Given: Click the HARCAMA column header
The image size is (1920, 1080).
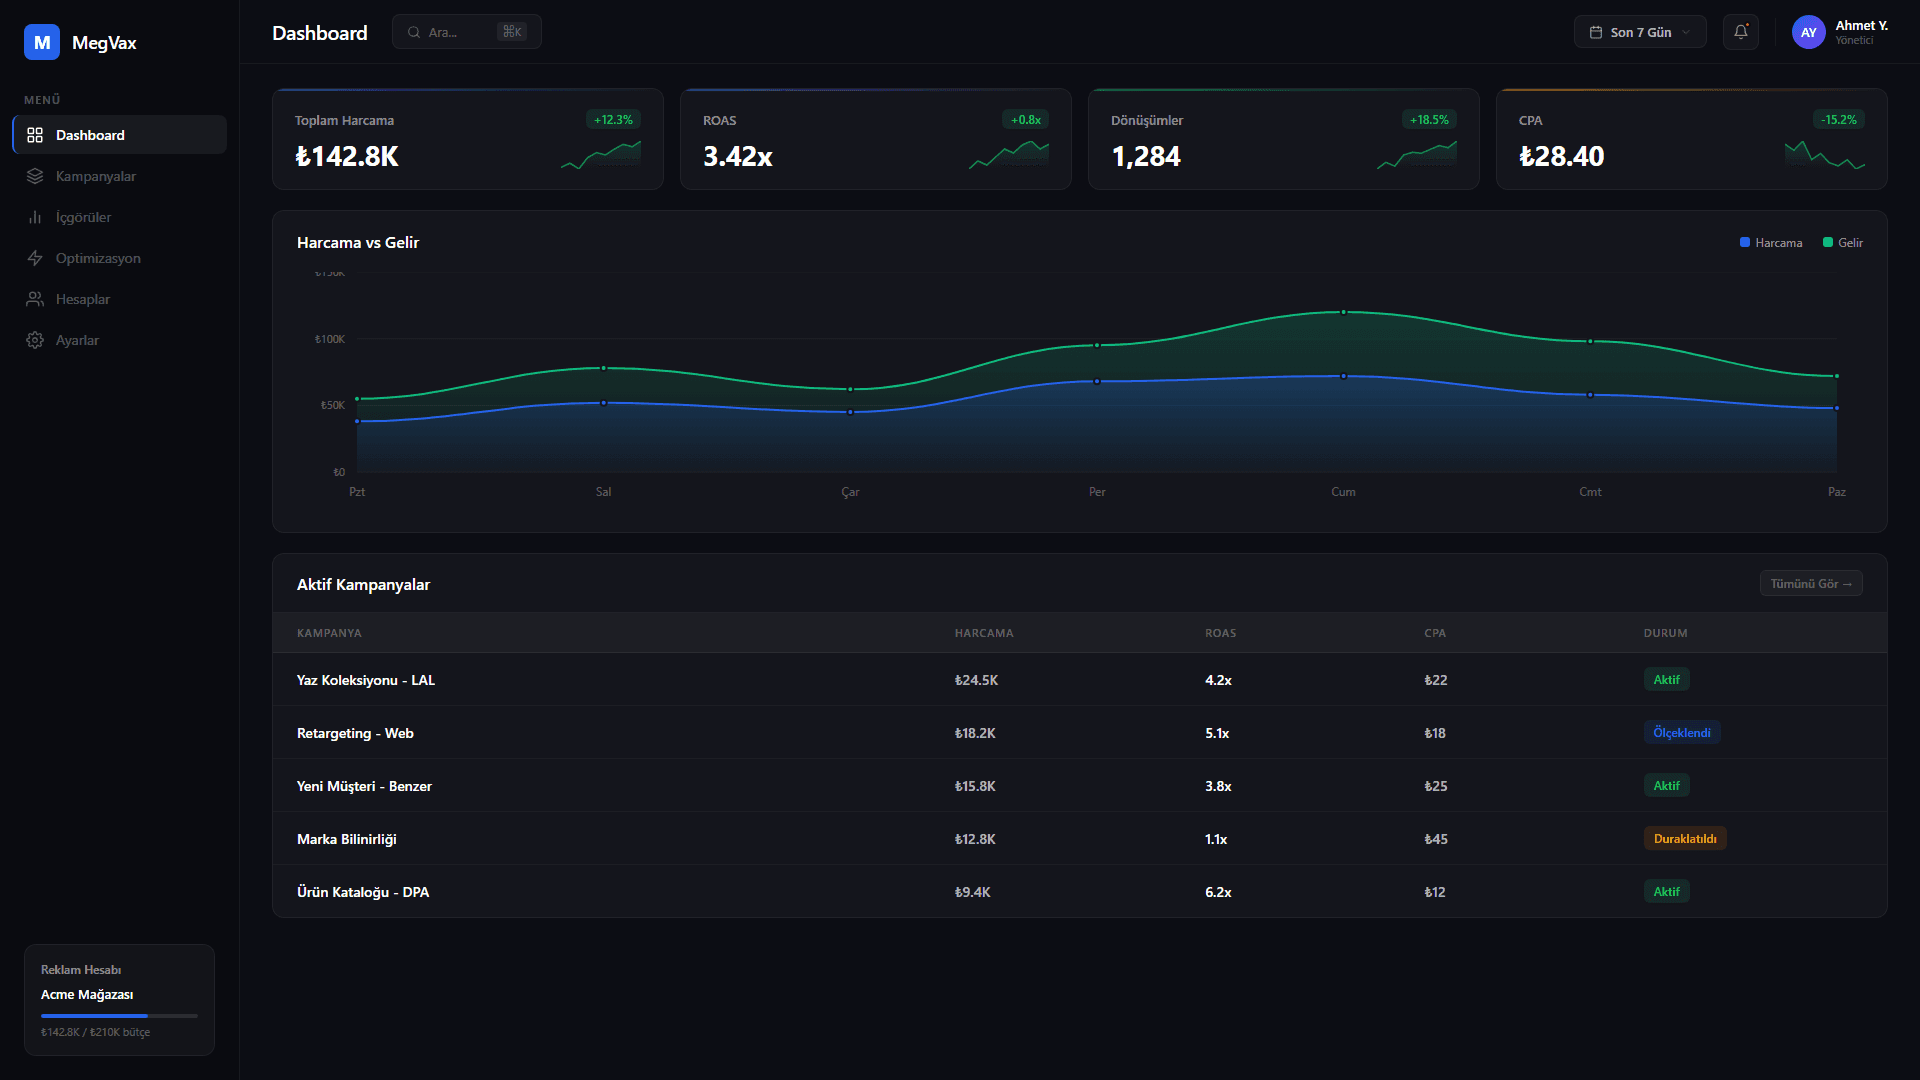Looking at the screenshot, I should [x=984, y=633].
